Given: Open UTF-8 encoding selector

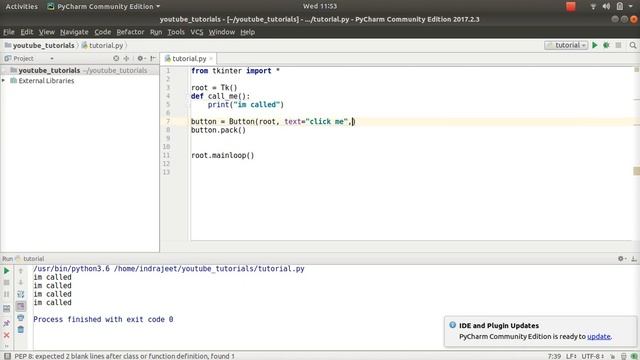Looking at the screenshot, I should 593,356.
